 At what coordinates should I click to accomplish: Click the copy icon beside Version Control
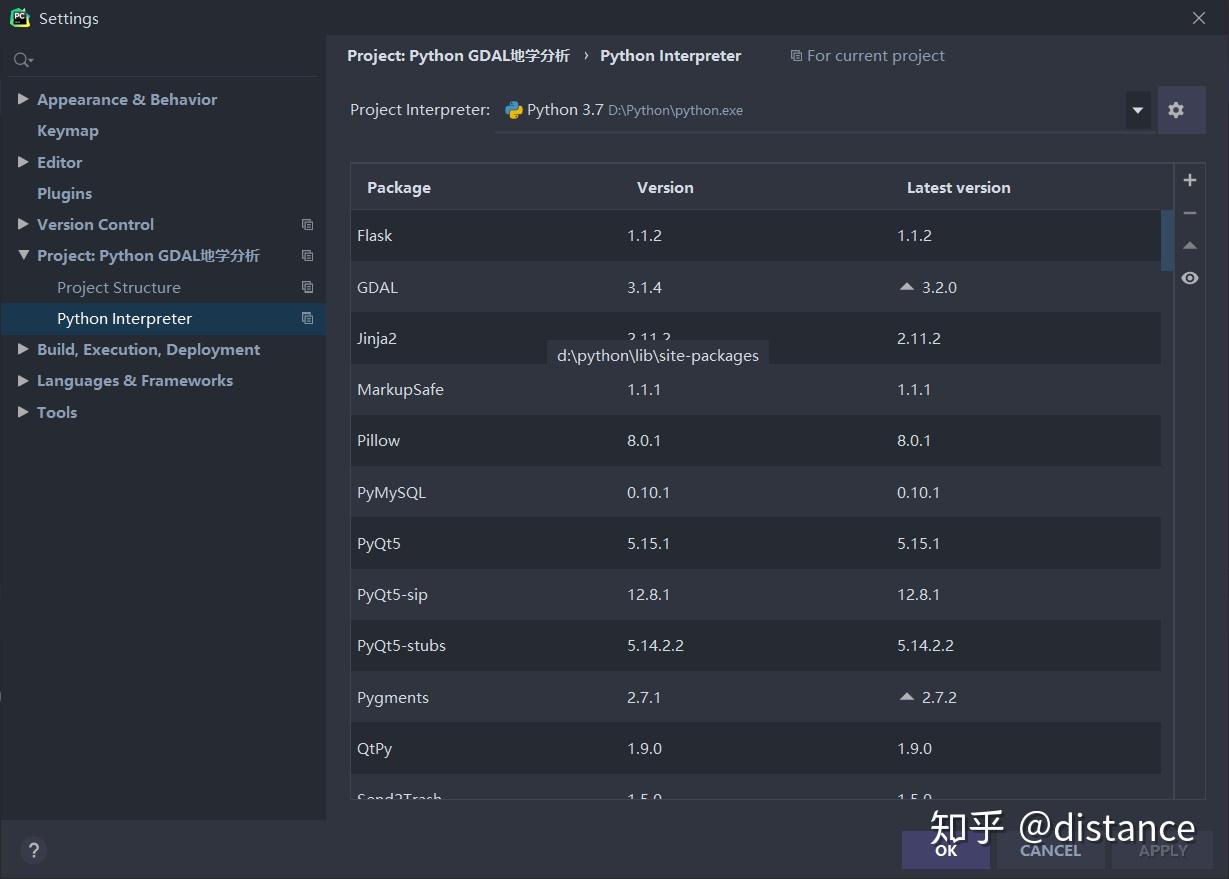click(x=307, y=225)
